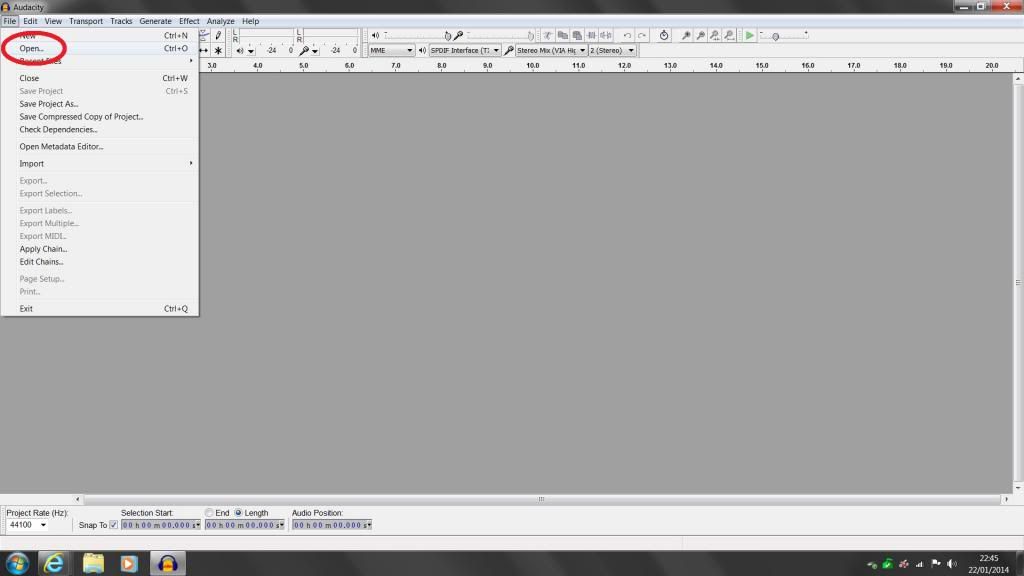Select the Length radio button

(x=238, y=513)
